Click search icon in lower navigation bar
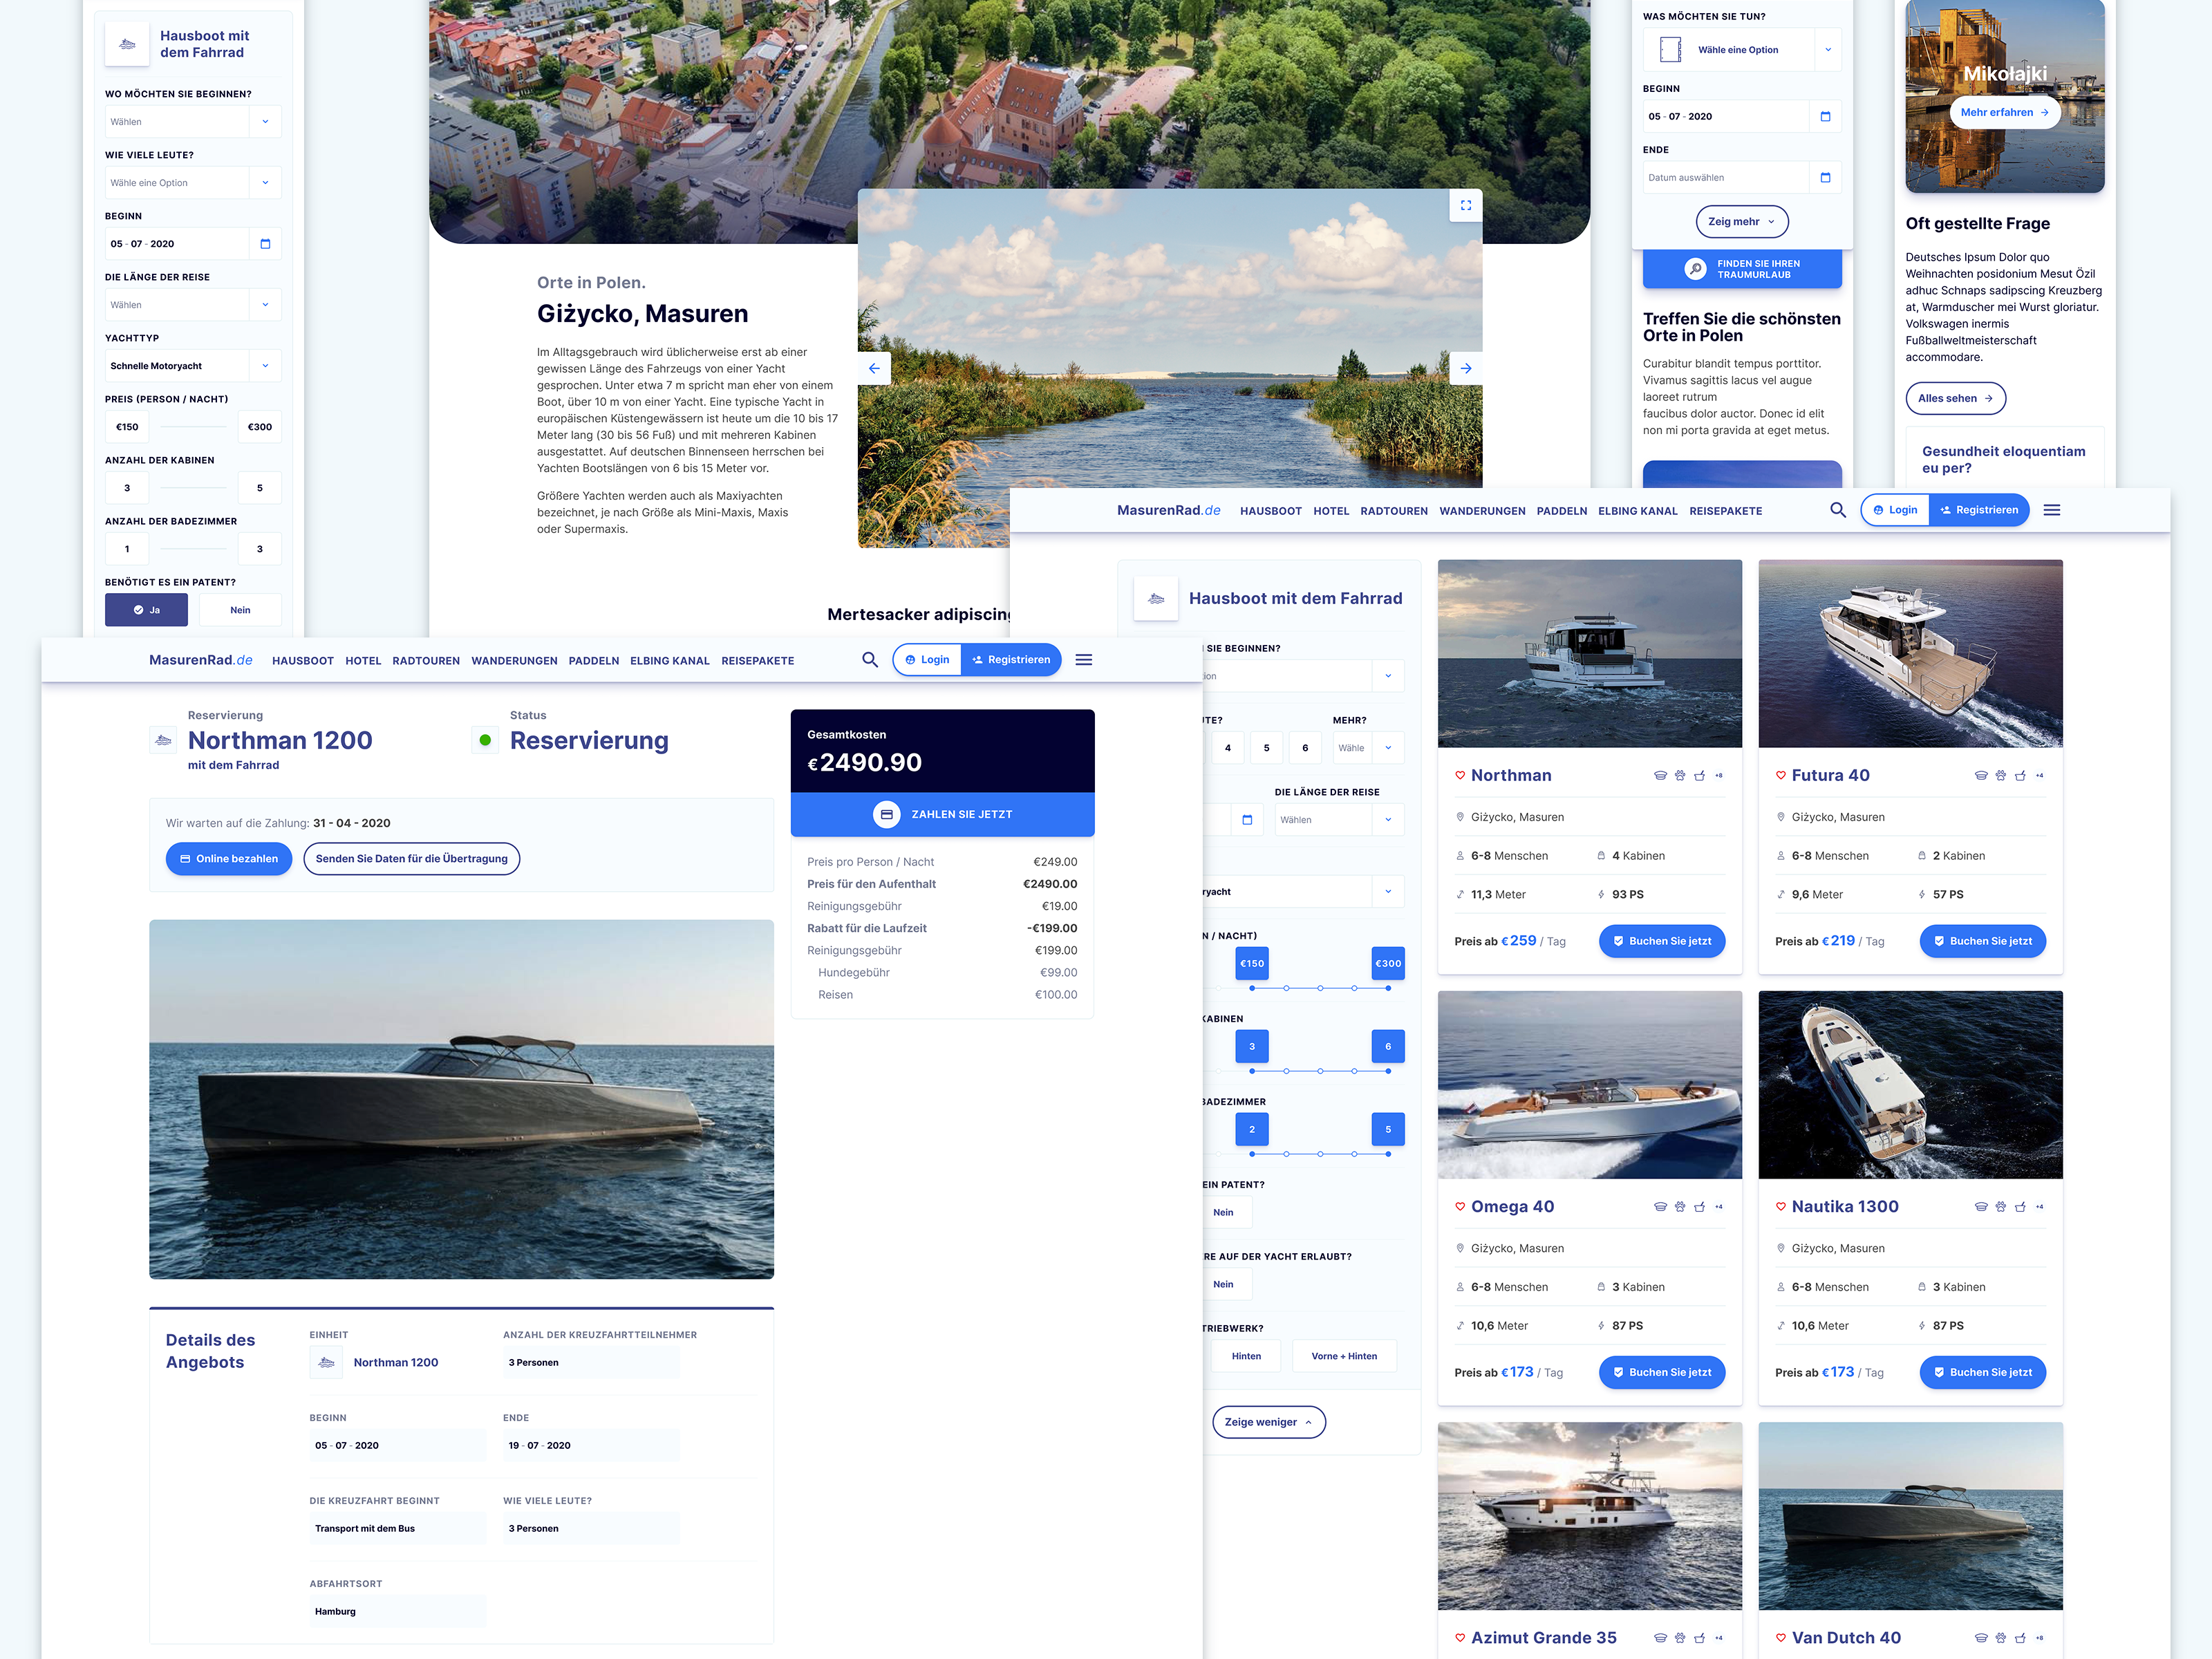The image size is (2212, 1659). click(x=869, y=660)
